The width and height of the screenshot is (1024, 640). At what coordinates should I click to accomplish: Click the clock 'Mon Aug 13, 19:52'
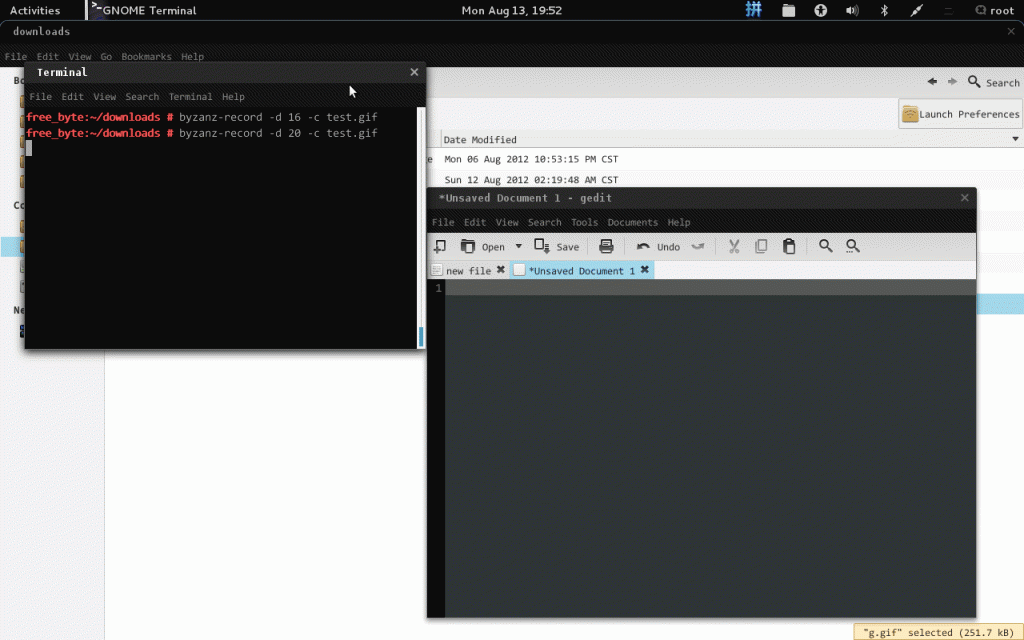(511, 10)
